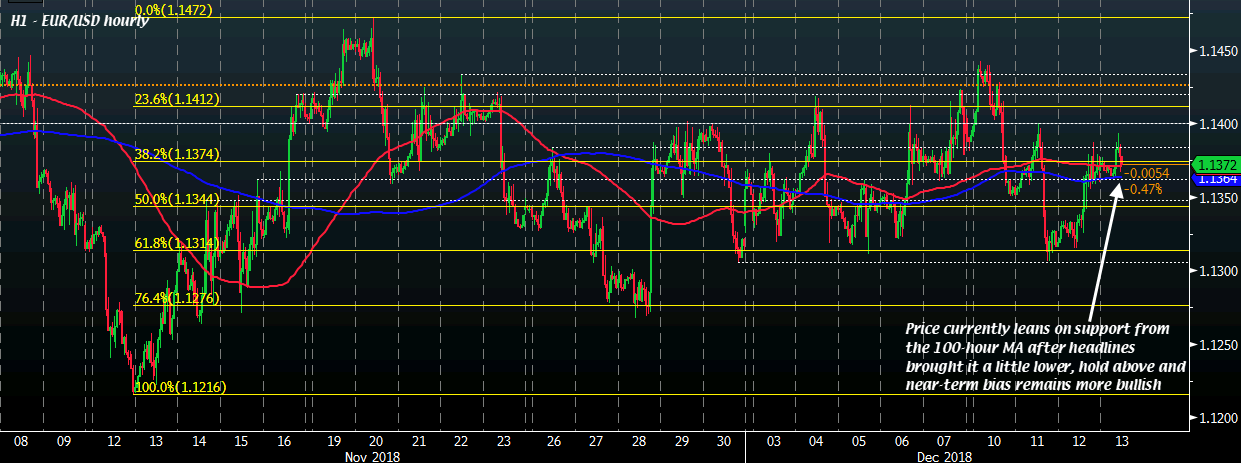Screen dimensions: 1241x463
Task: Click the -0.0054 price change value
Action: point(1147,174)
